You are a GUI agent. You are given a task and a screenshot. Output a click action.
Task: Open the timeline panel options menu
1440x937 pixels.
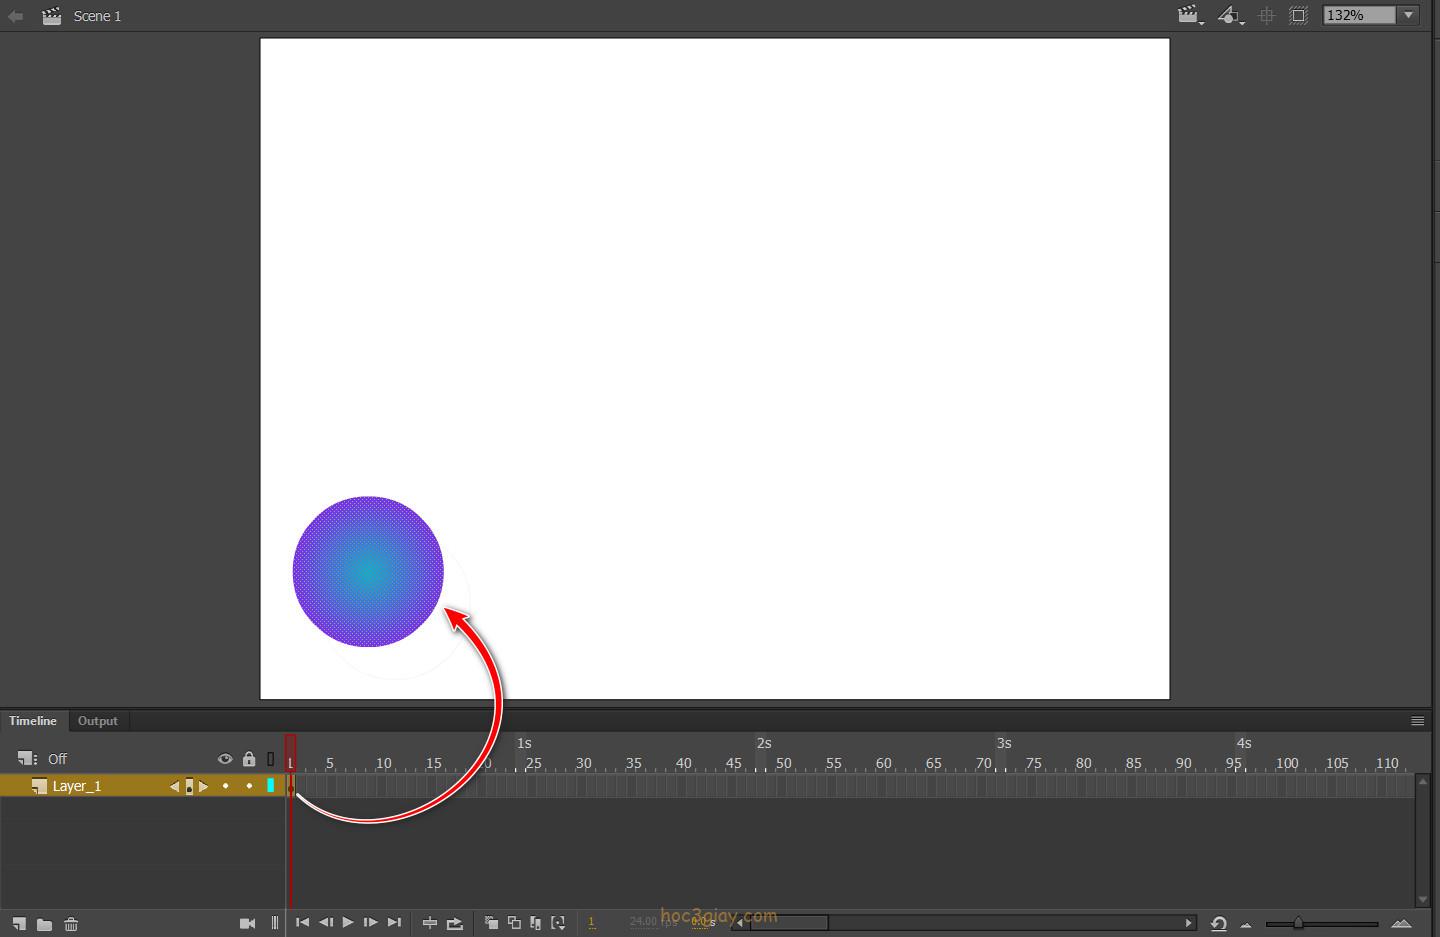[1417, 721]
